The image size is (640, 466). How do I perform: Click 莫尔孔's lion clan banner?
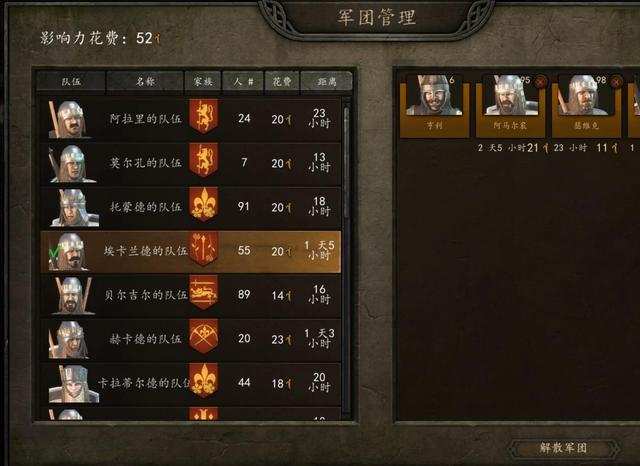point(203,160)
